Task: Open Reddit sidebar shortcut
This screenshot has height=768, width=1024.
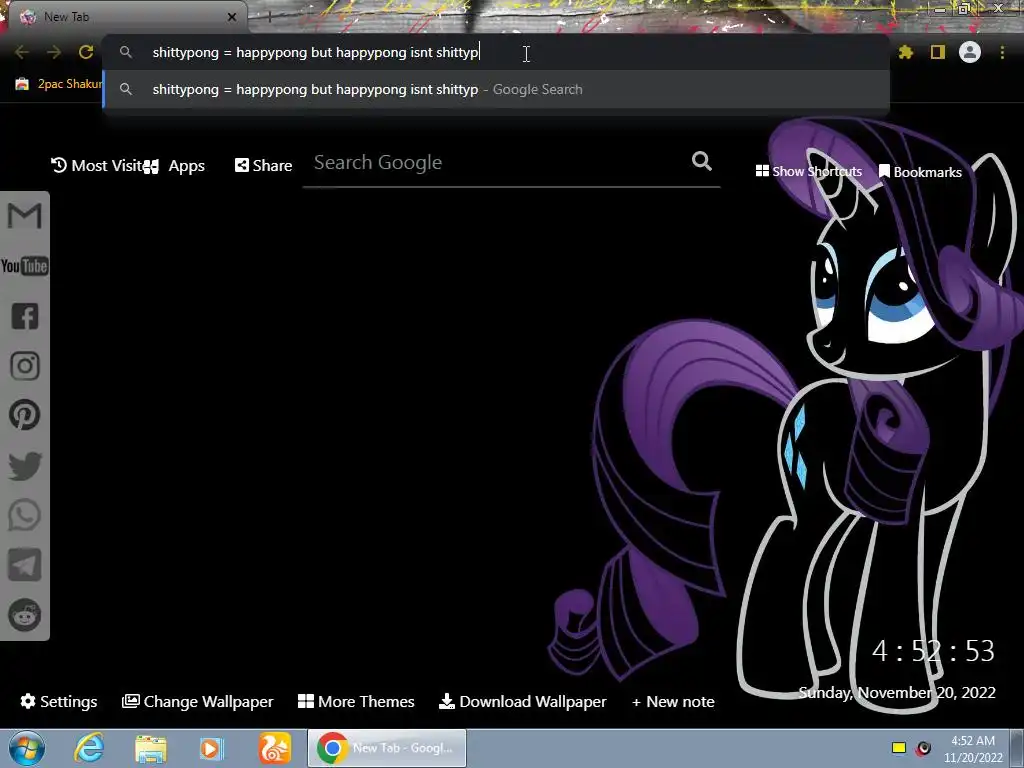Action: tap(25, 615)
